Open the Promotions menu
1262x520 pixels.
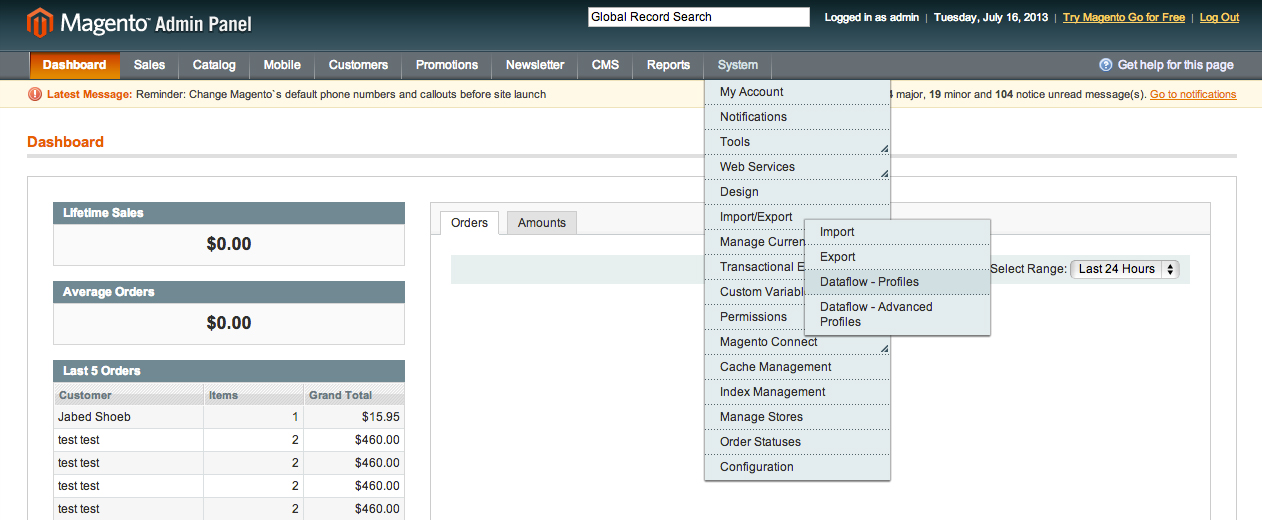pyautogui.click(x=447, y=65)
